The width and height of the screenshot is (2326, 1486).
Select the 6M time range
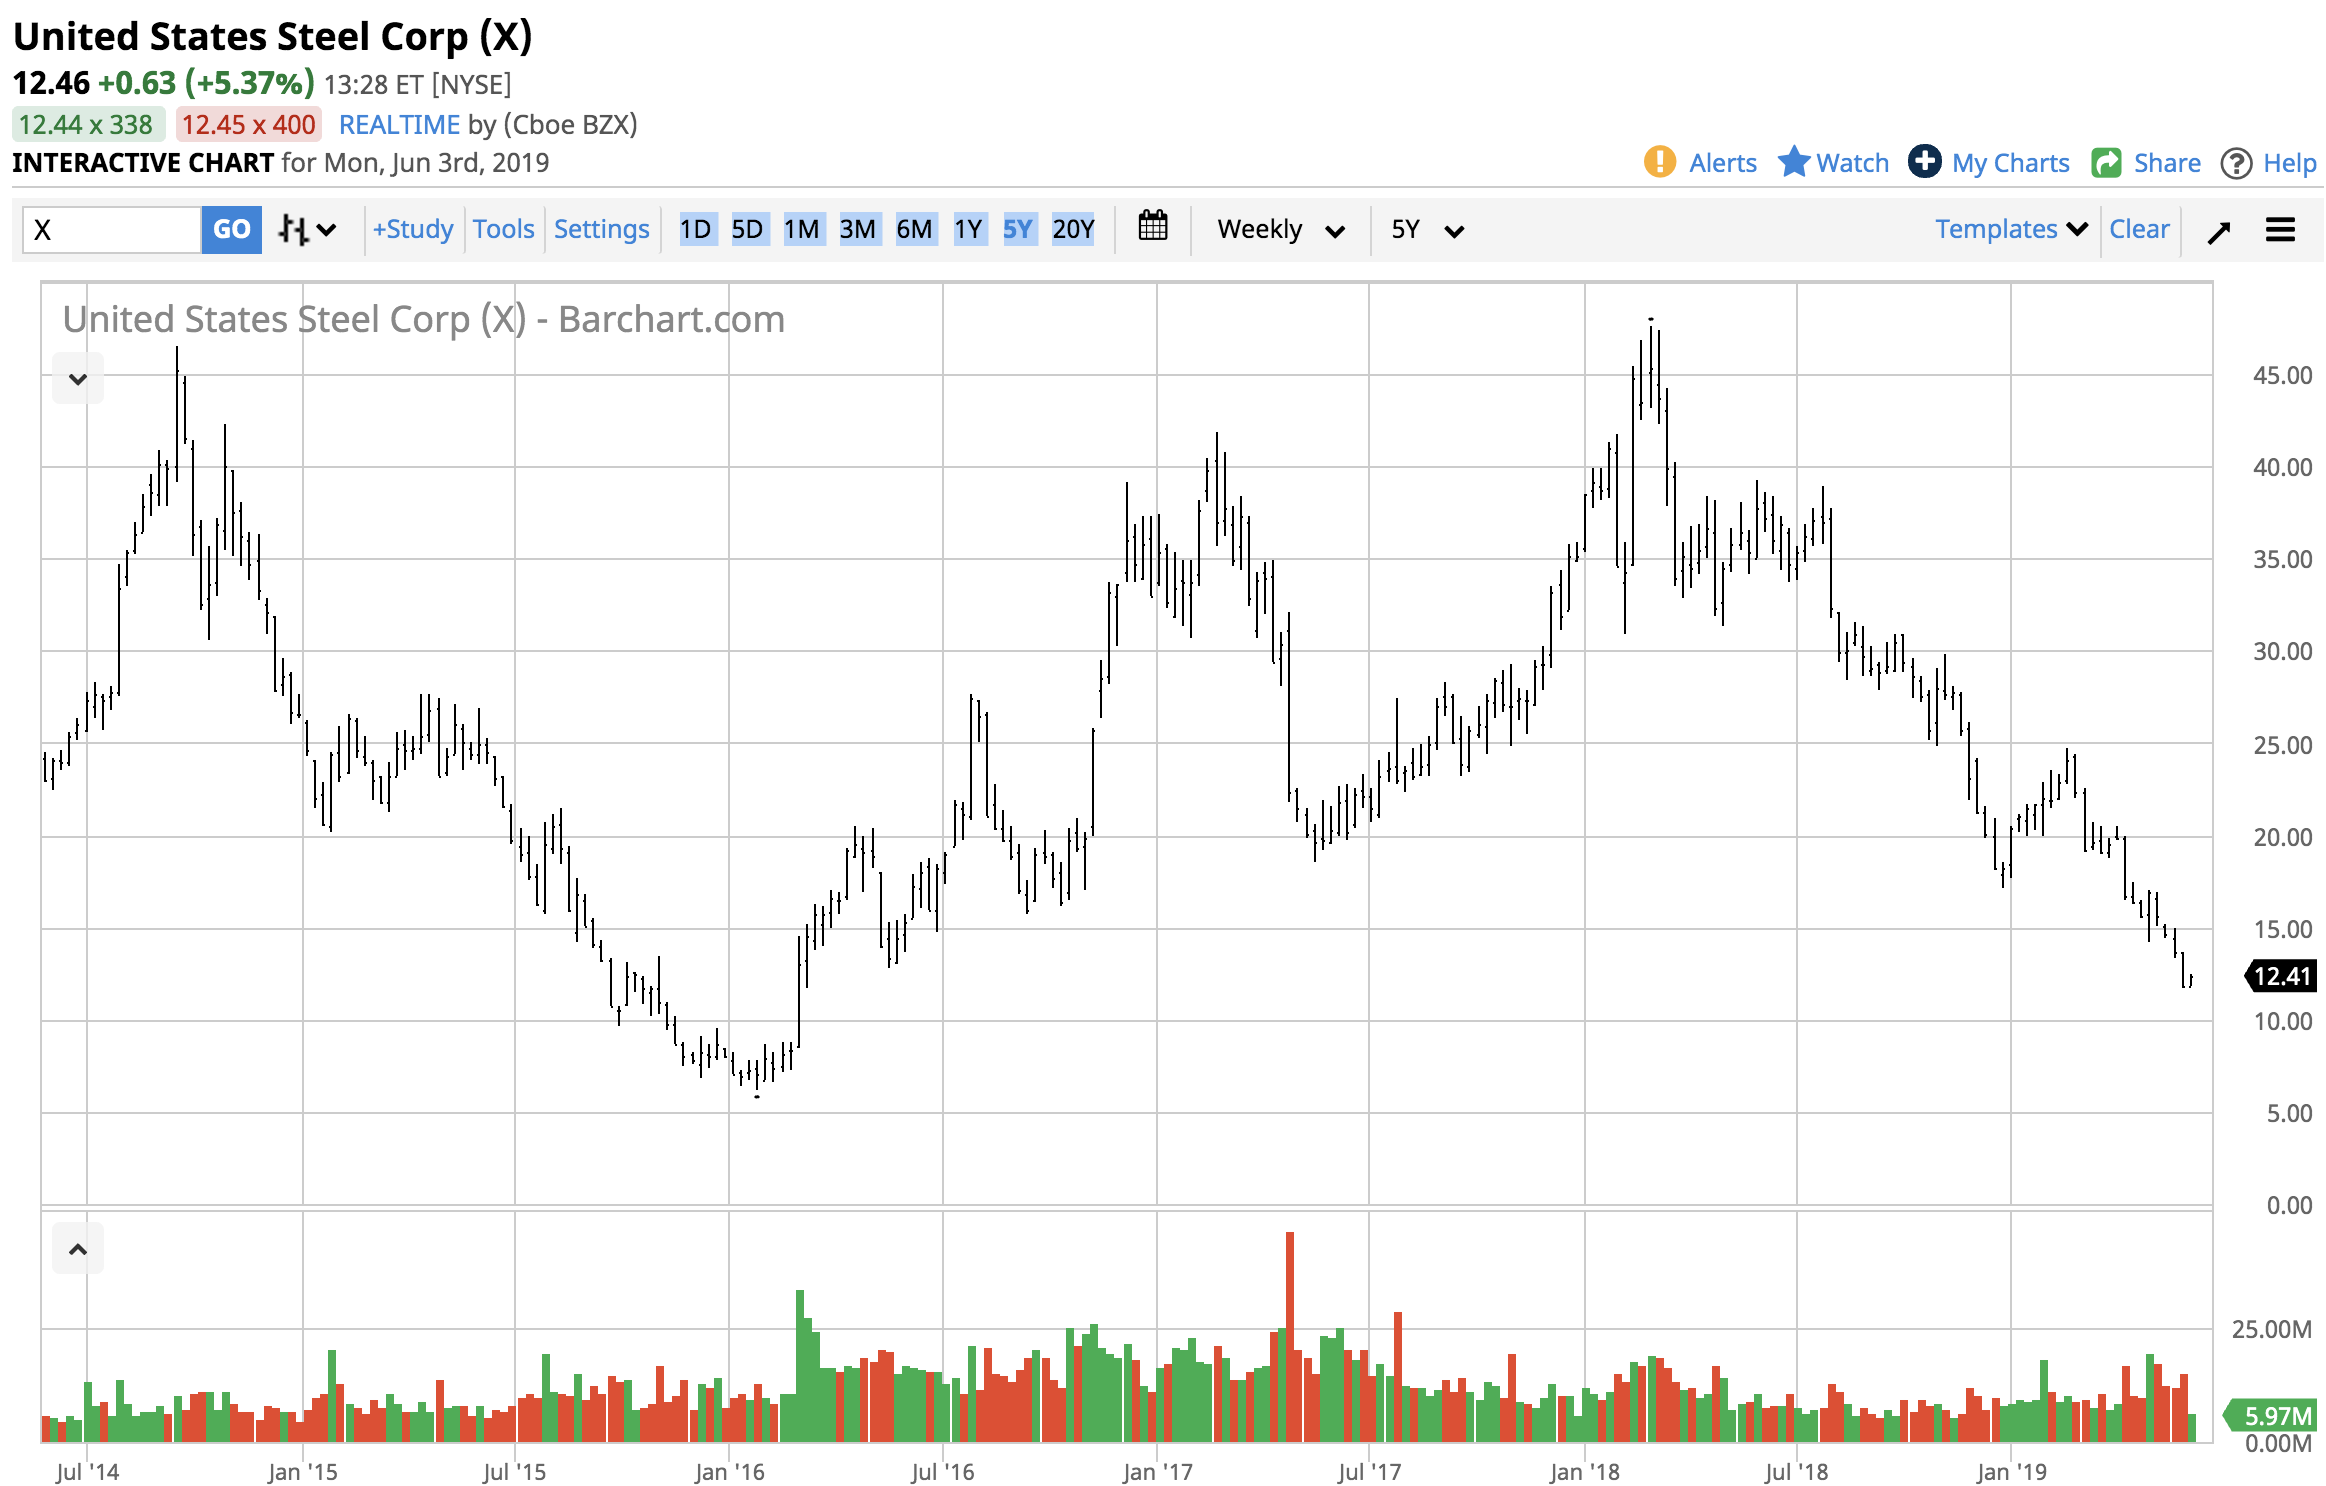[915, 229]
